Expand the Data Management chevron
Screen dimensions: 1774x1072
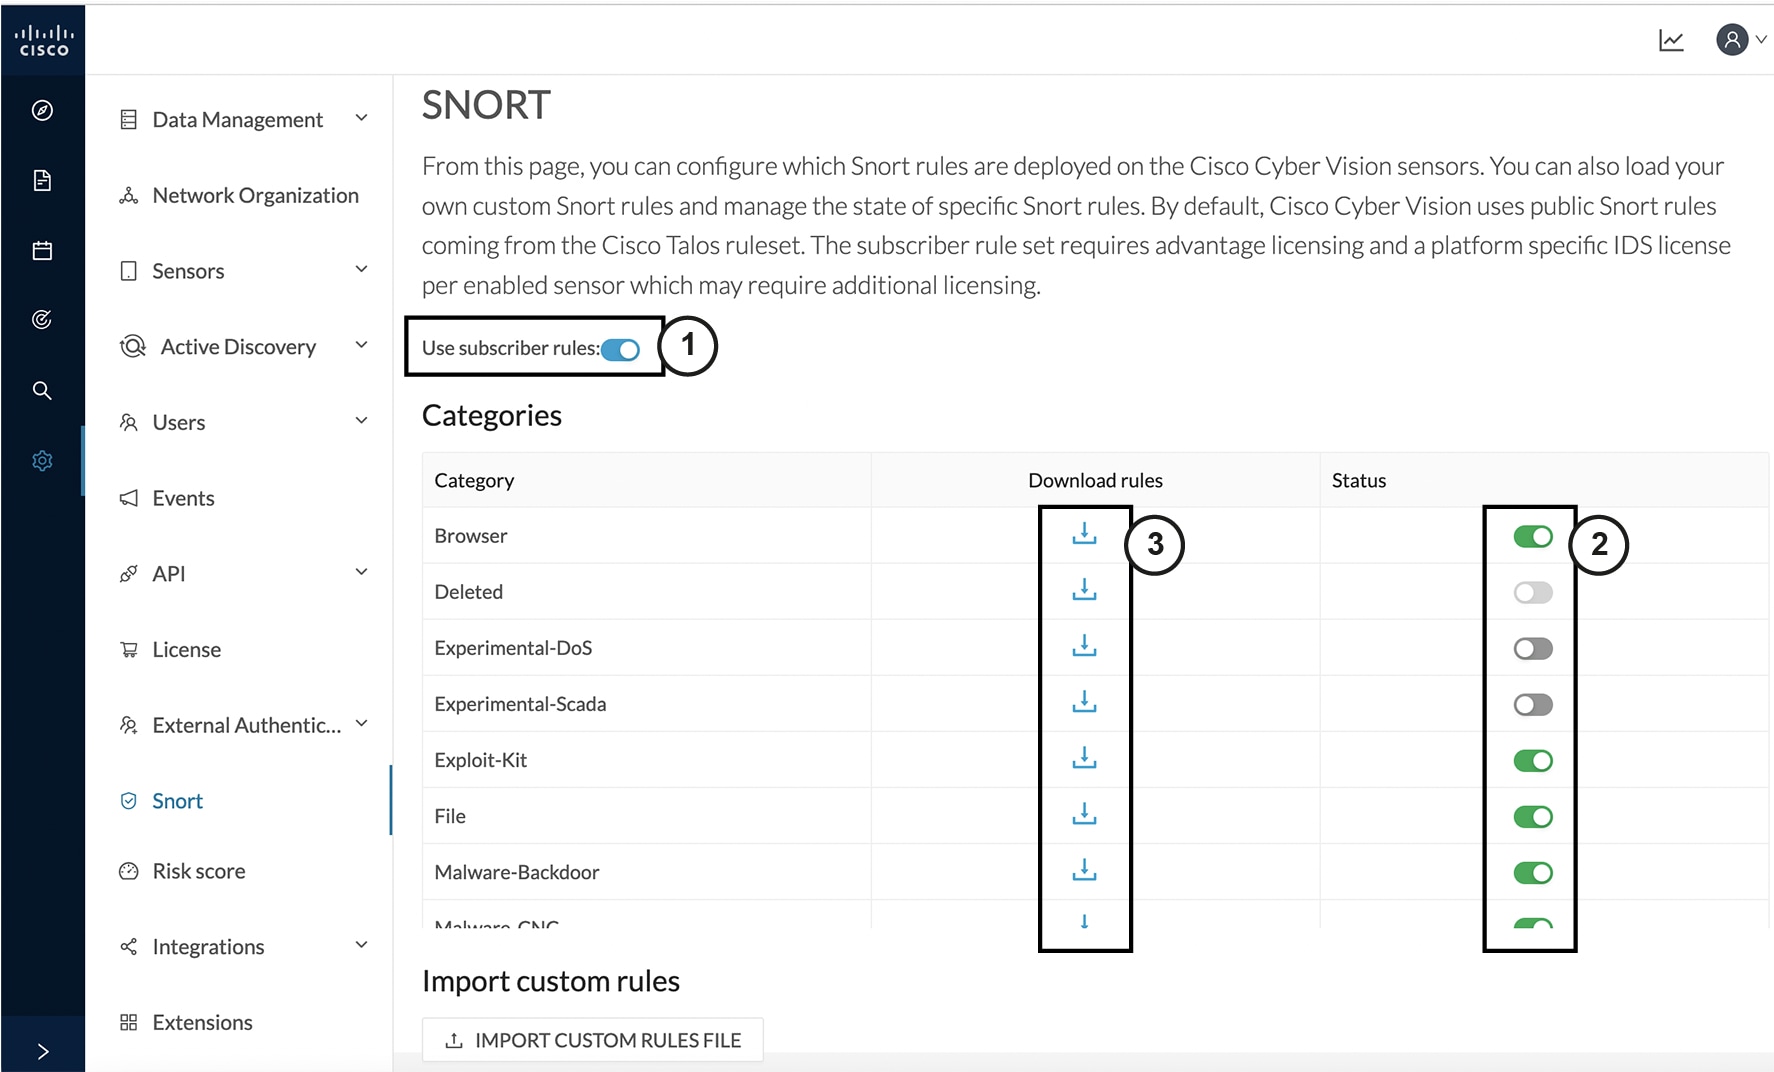(361, 118)
